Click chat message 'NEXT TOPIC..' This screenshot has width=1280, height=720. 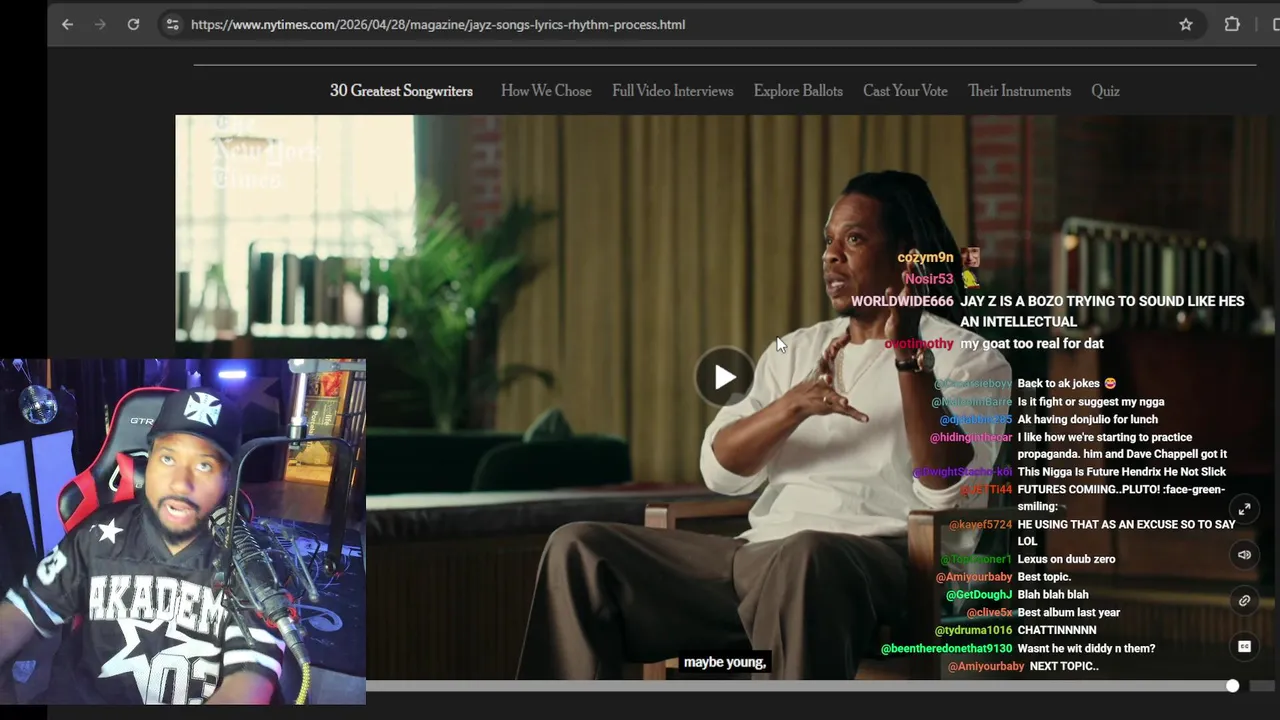[x=1064, y=667]
